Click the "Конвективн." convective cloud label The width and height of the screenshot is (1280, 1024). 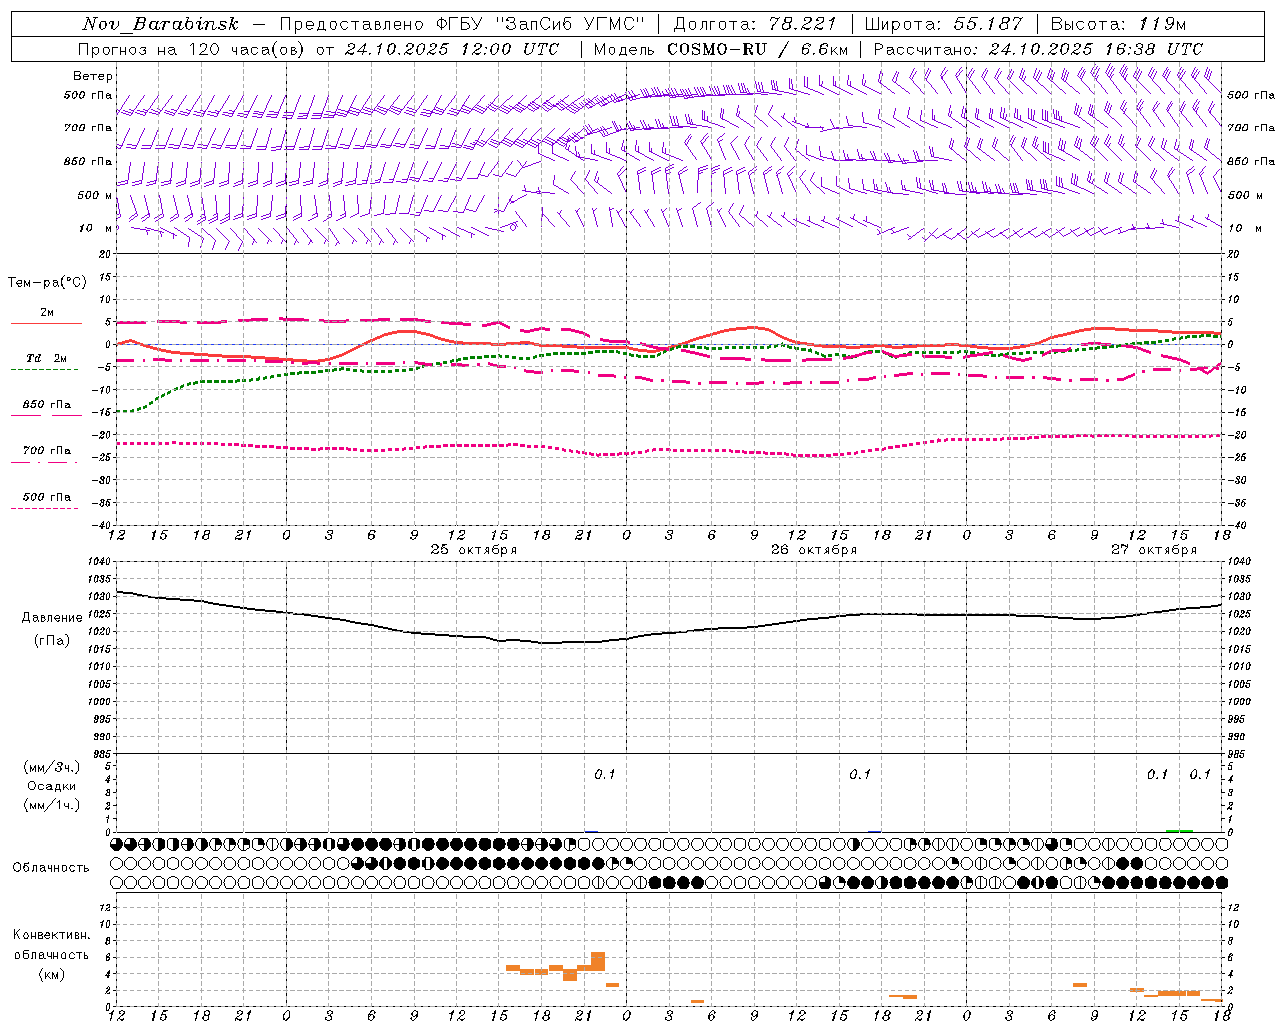[52, 935]
